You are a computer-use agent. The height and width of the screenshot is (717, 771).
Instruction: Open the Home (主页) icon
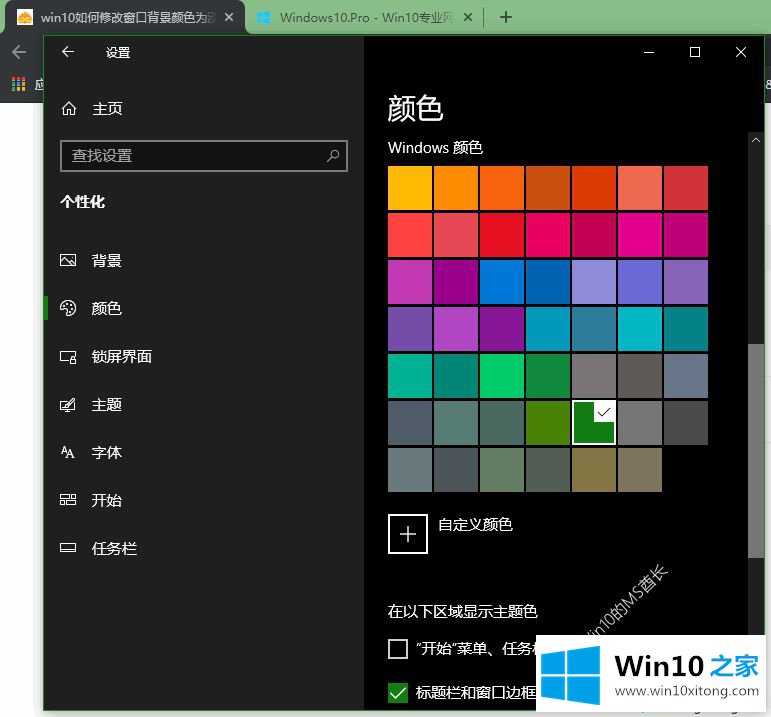69,108
